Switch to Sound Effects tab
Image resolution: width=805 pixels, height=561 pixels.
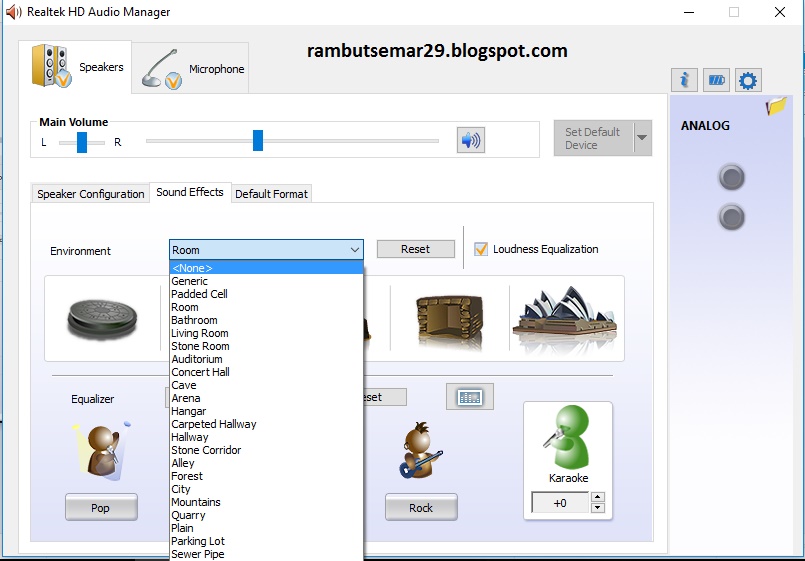pyautogui.click(x=190, y=192)
